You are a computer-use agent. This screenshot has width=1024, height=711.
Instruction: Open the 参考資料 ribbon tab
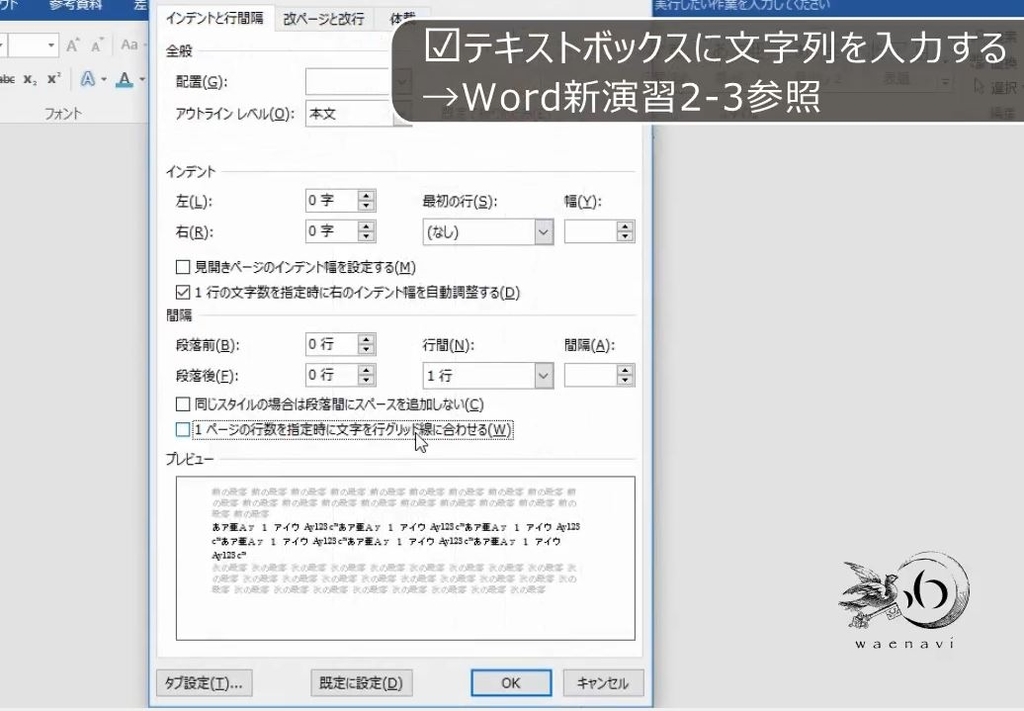tap(76, 5)
